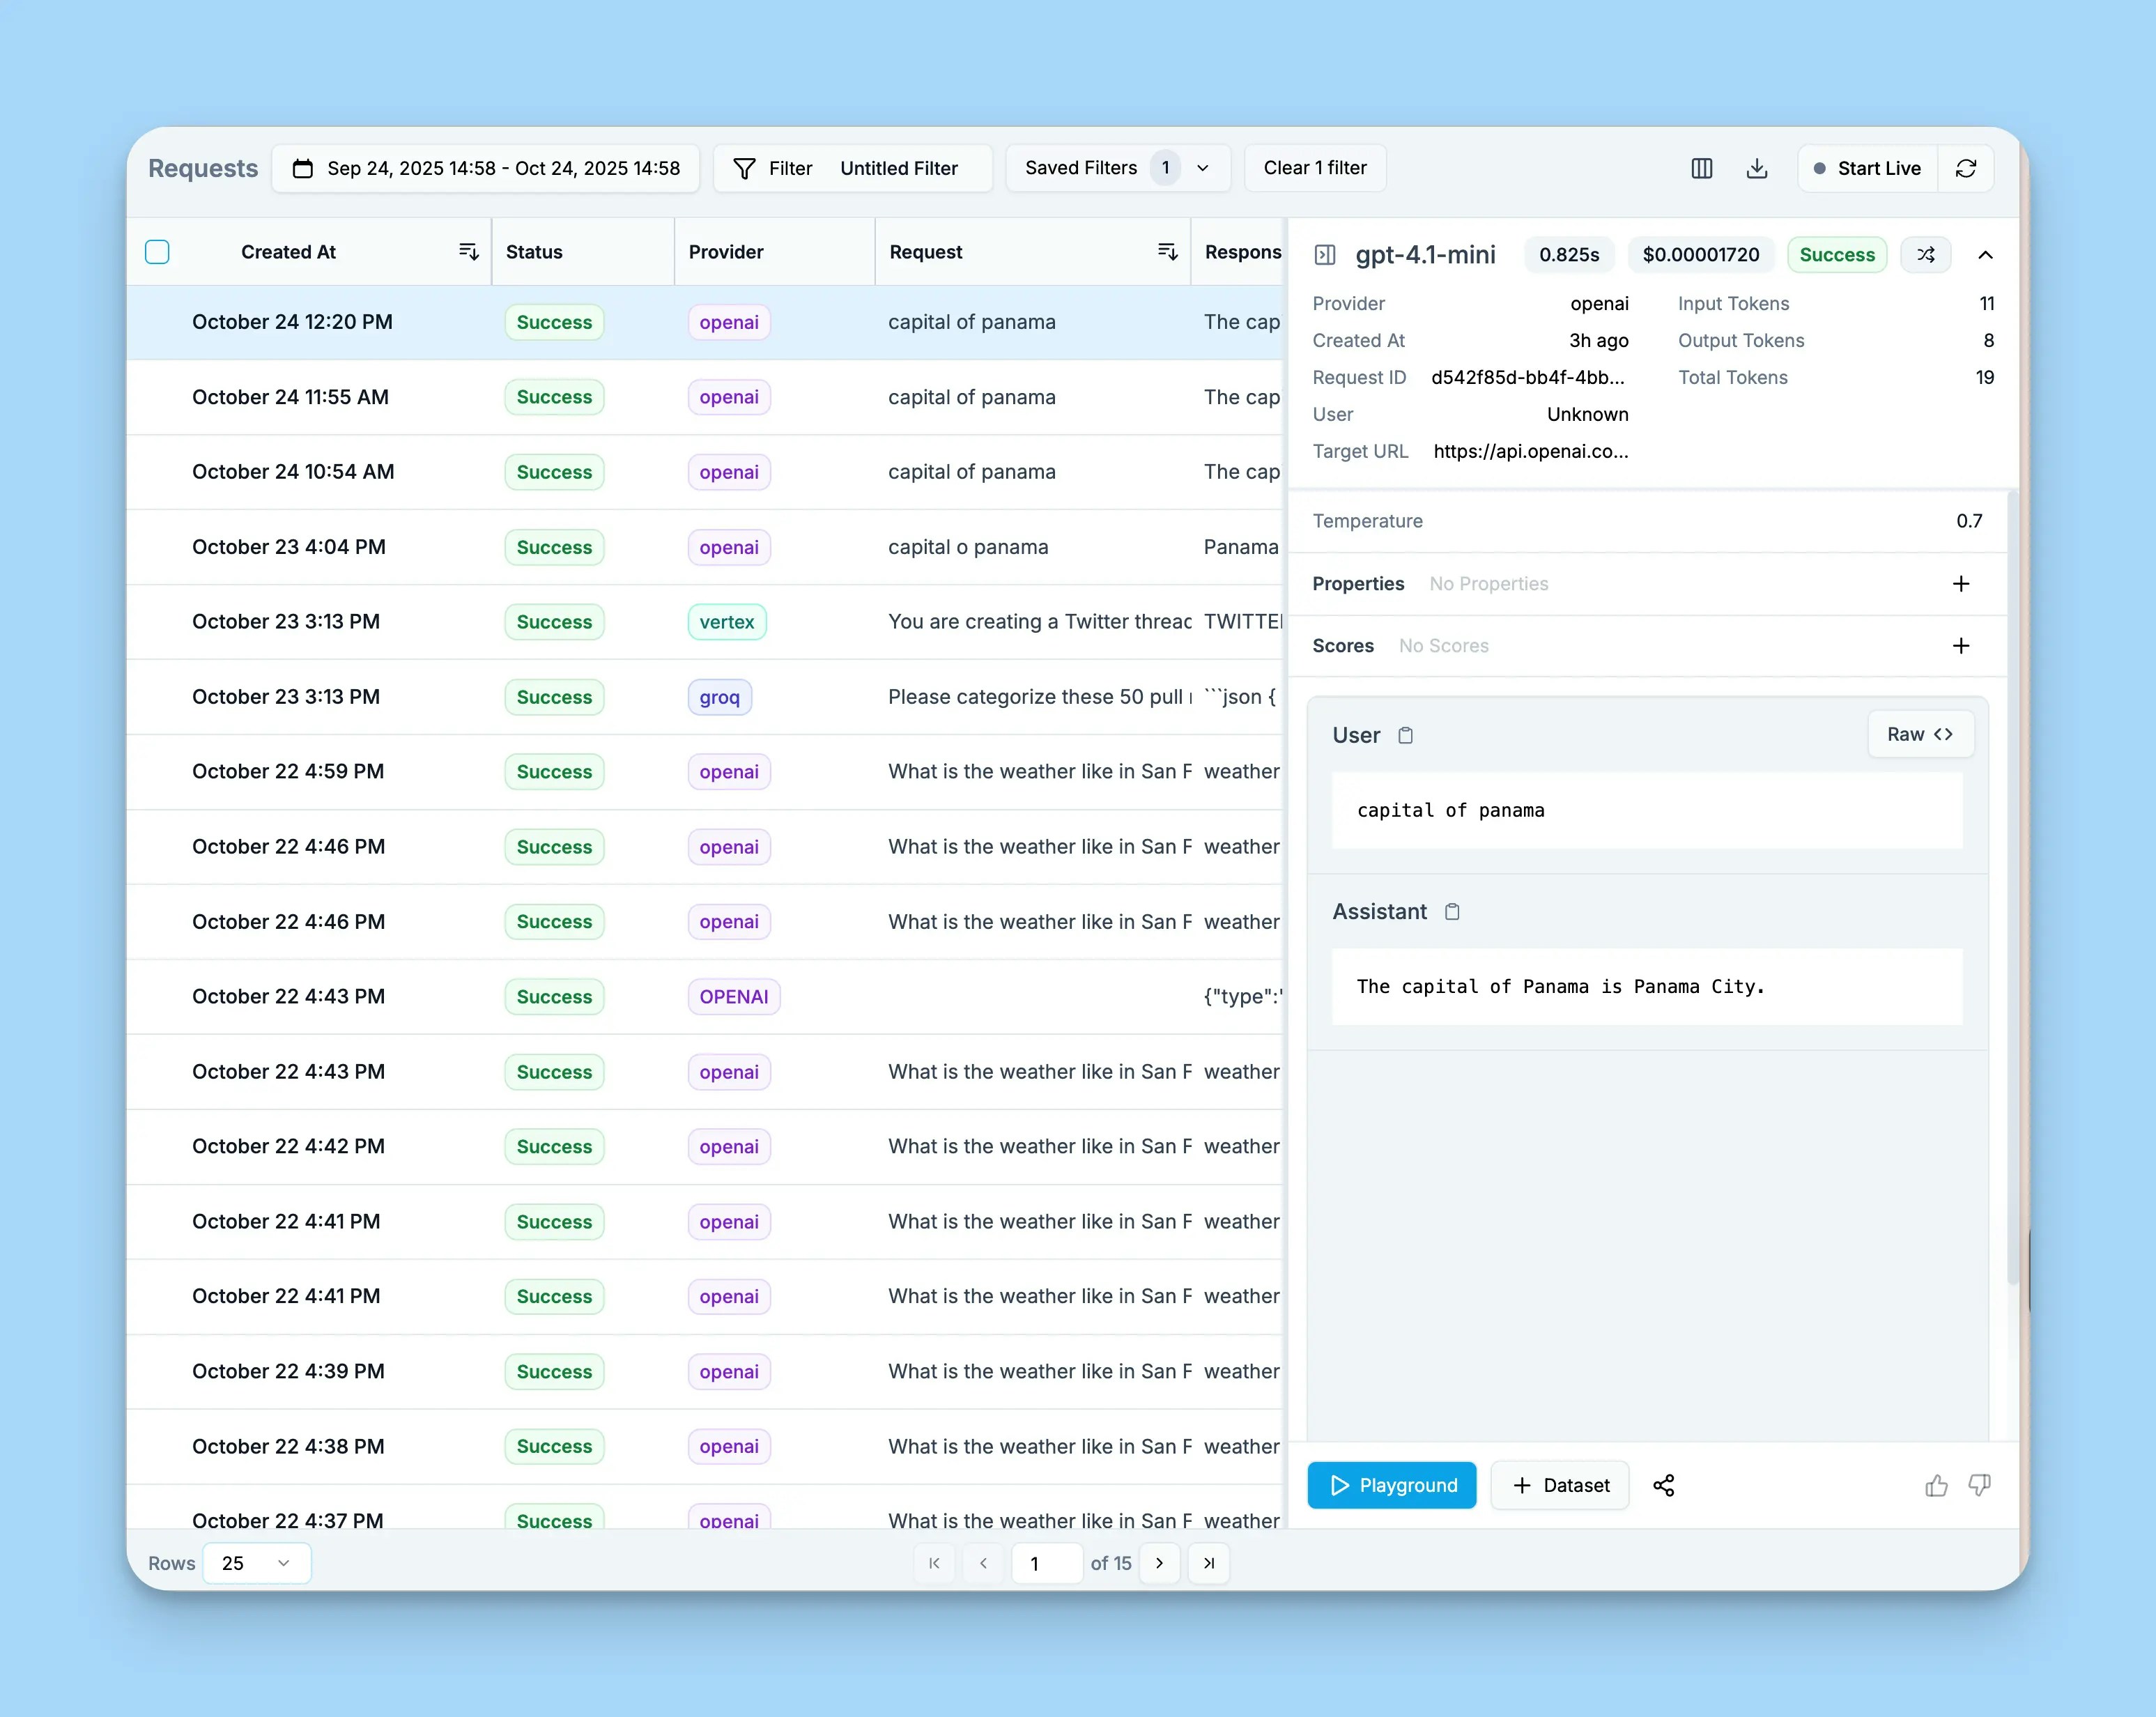Open the date range picker
This screenshot has height=1717, width=2156.
pos(487,168)
